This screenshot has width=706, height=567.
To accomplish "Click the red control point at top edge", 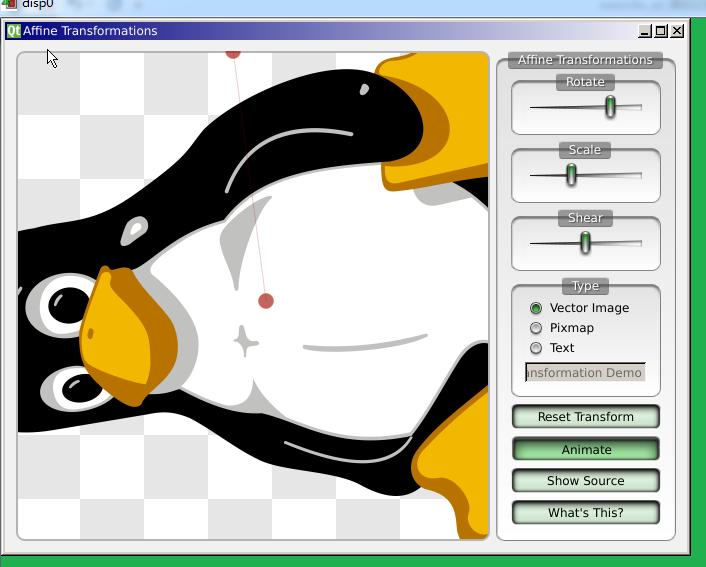I will [x=233, y=54].
